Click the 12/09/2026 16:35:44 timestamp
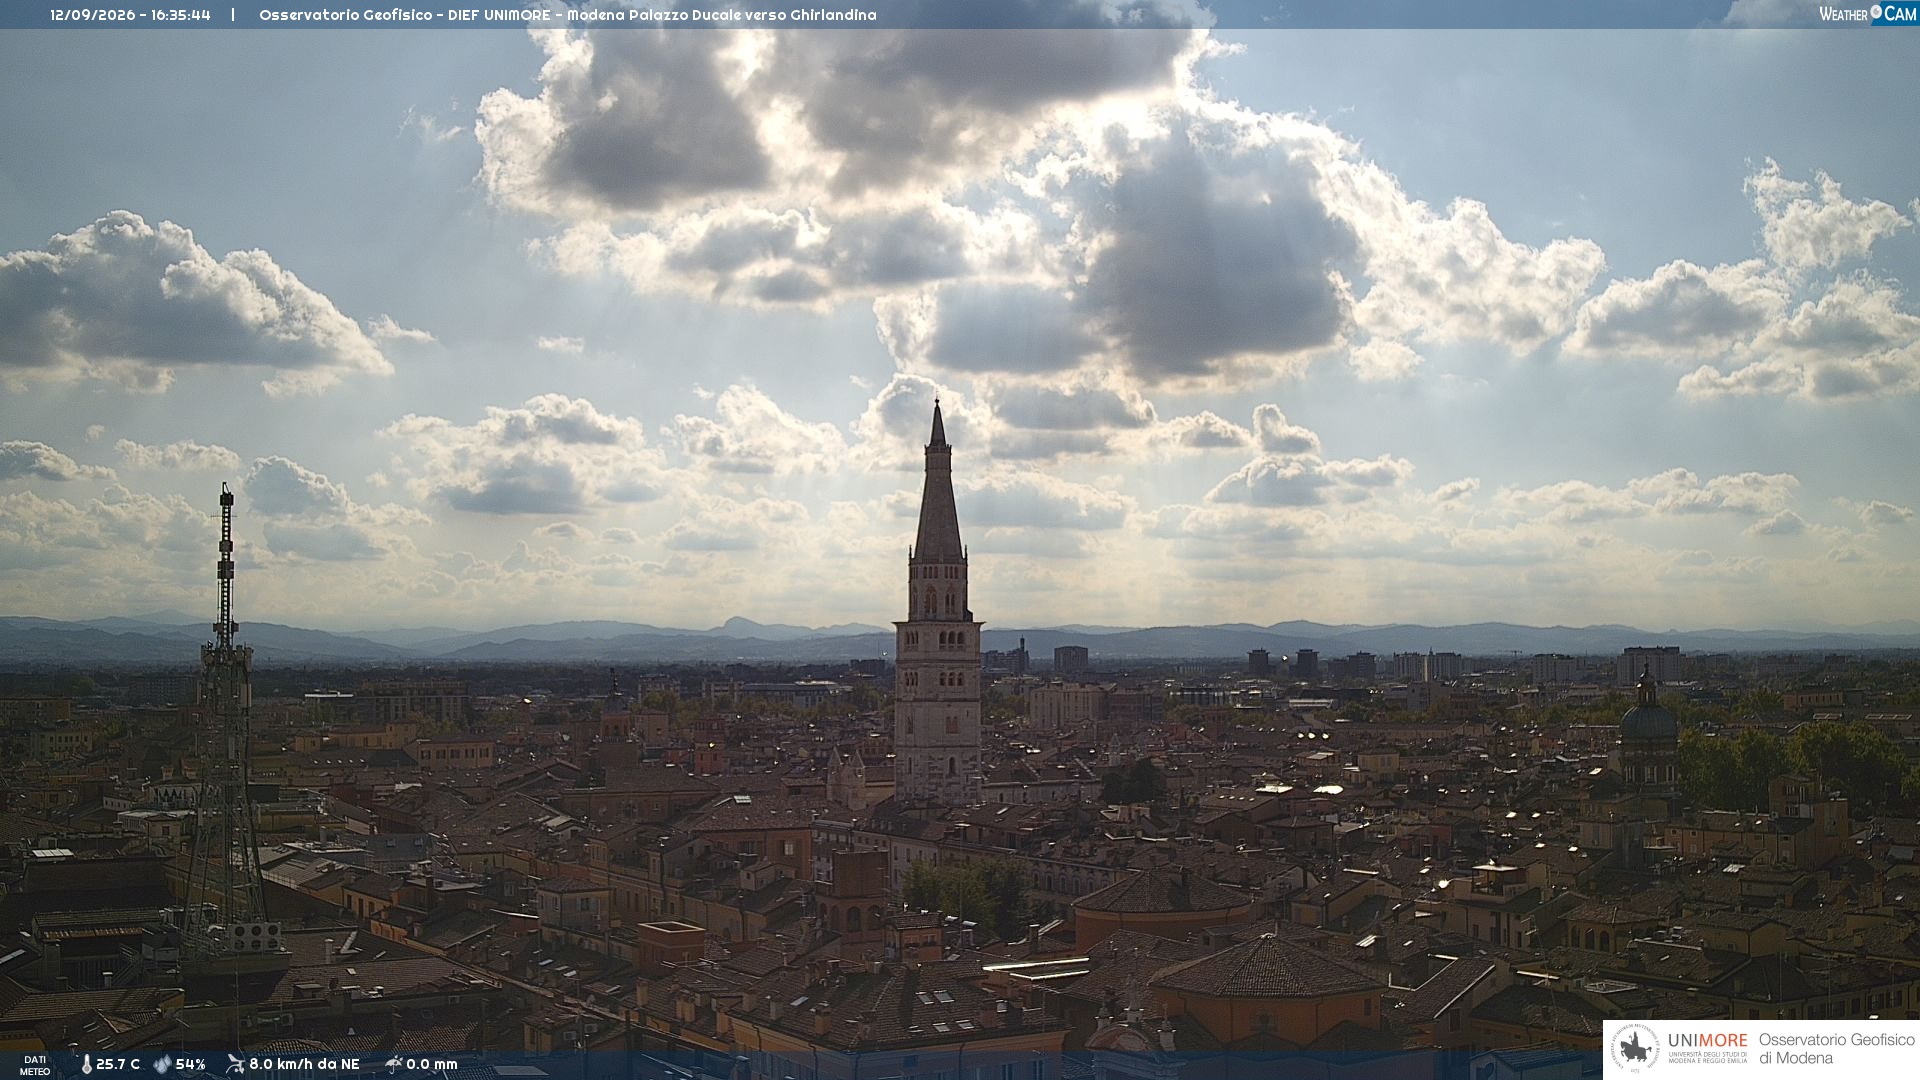 (x=130, y=15)
